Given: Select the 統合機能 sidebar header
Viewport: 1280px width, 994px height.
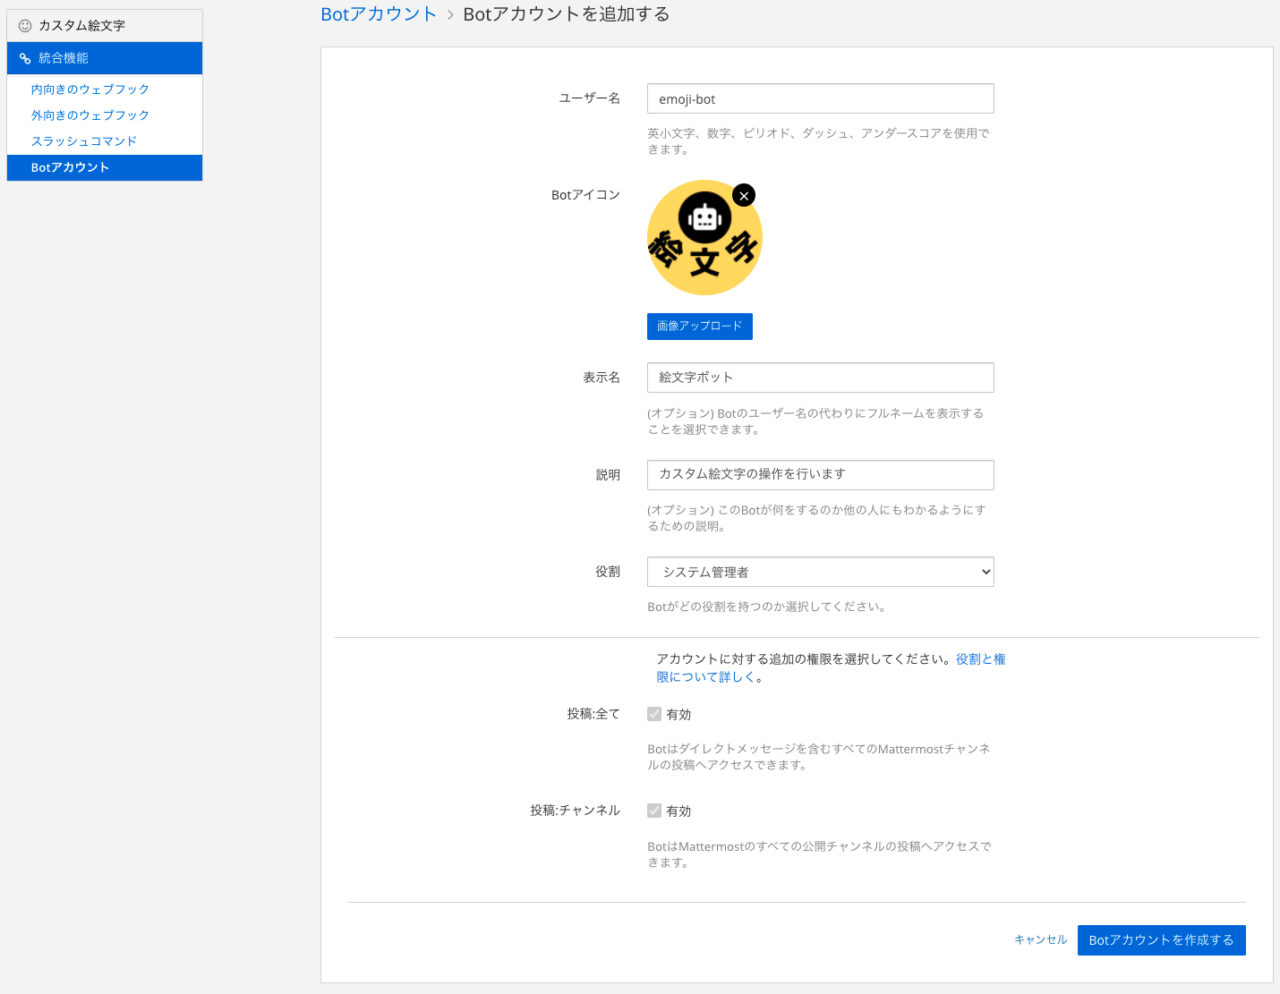Looking at the screenshot, I should (64, 59).
